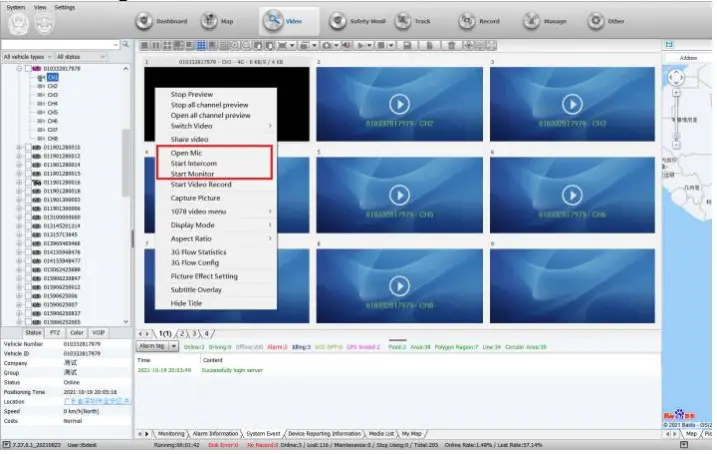The height and width of the screenshot is (454, 717).
Task: Play the CH5 video window
Action: point(399,195)
